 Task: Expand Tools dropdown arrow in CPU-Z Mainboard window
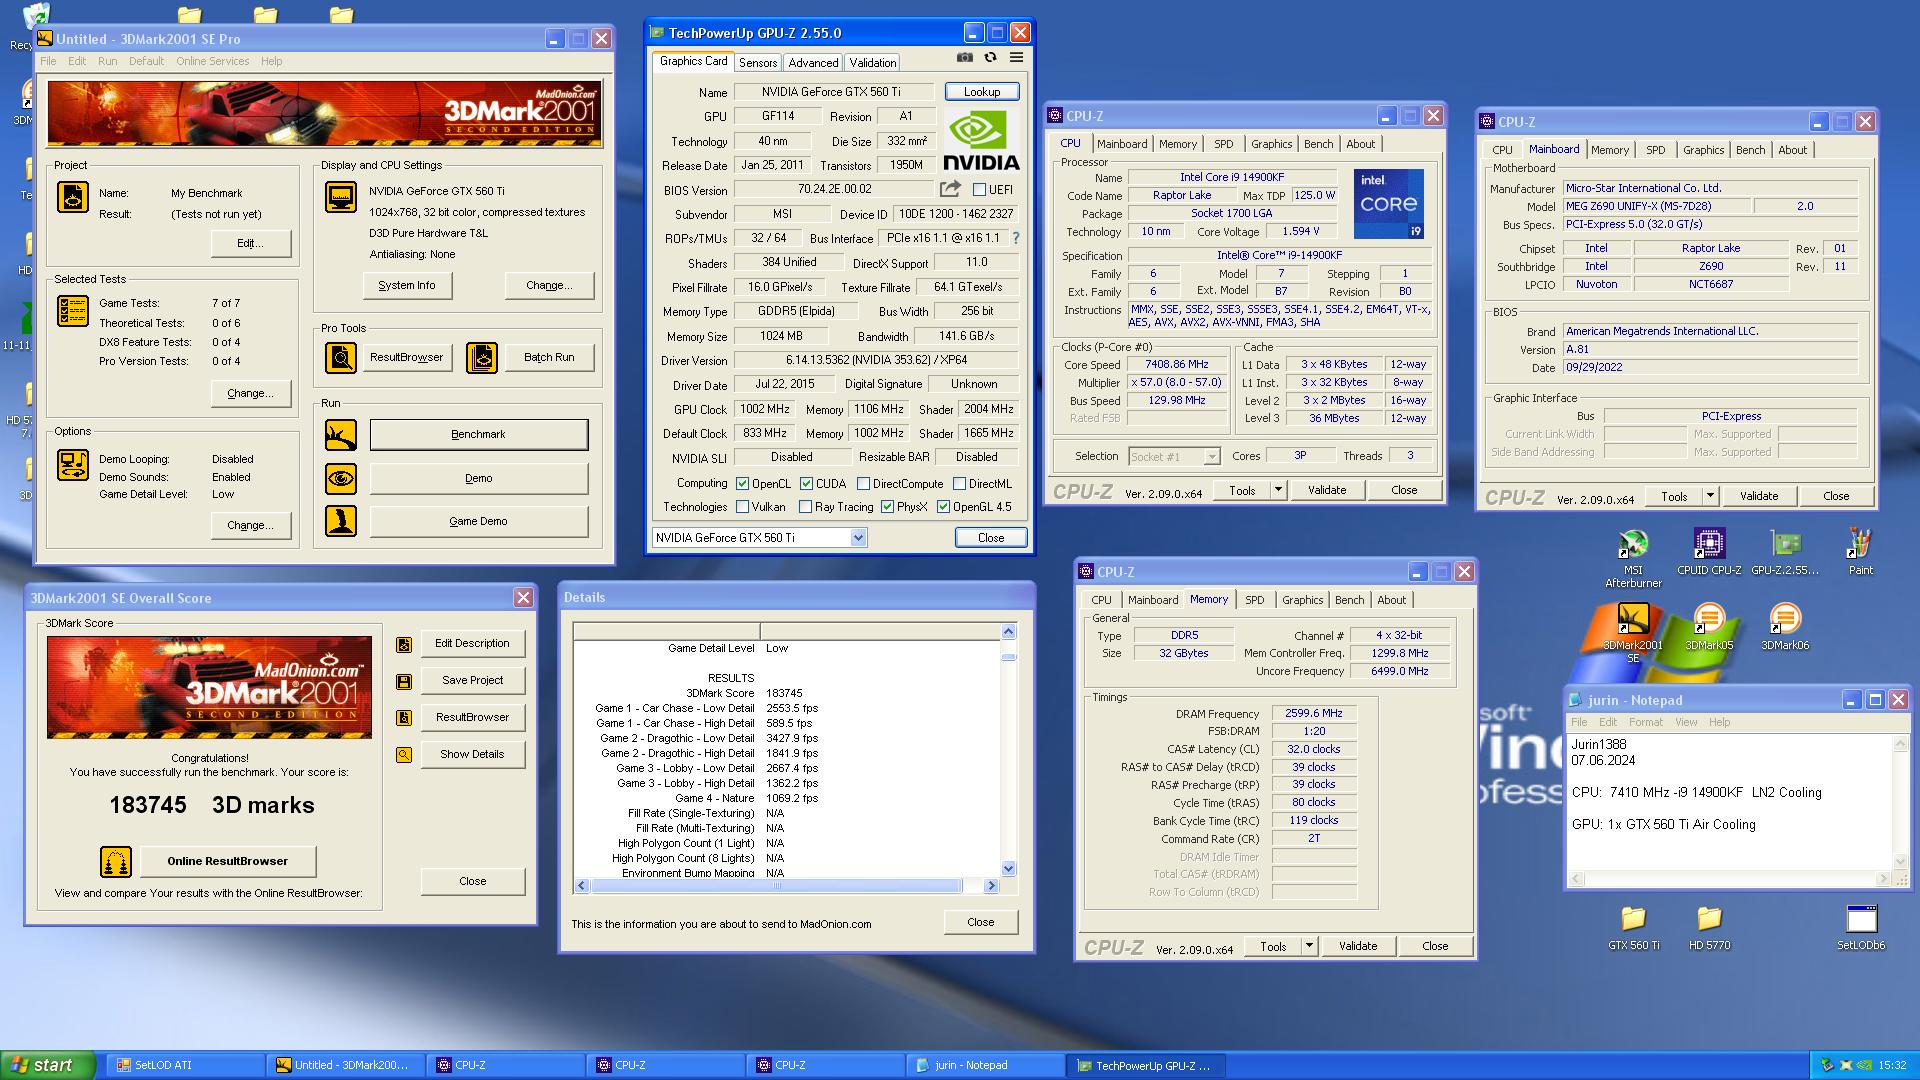pos(1709,496)
